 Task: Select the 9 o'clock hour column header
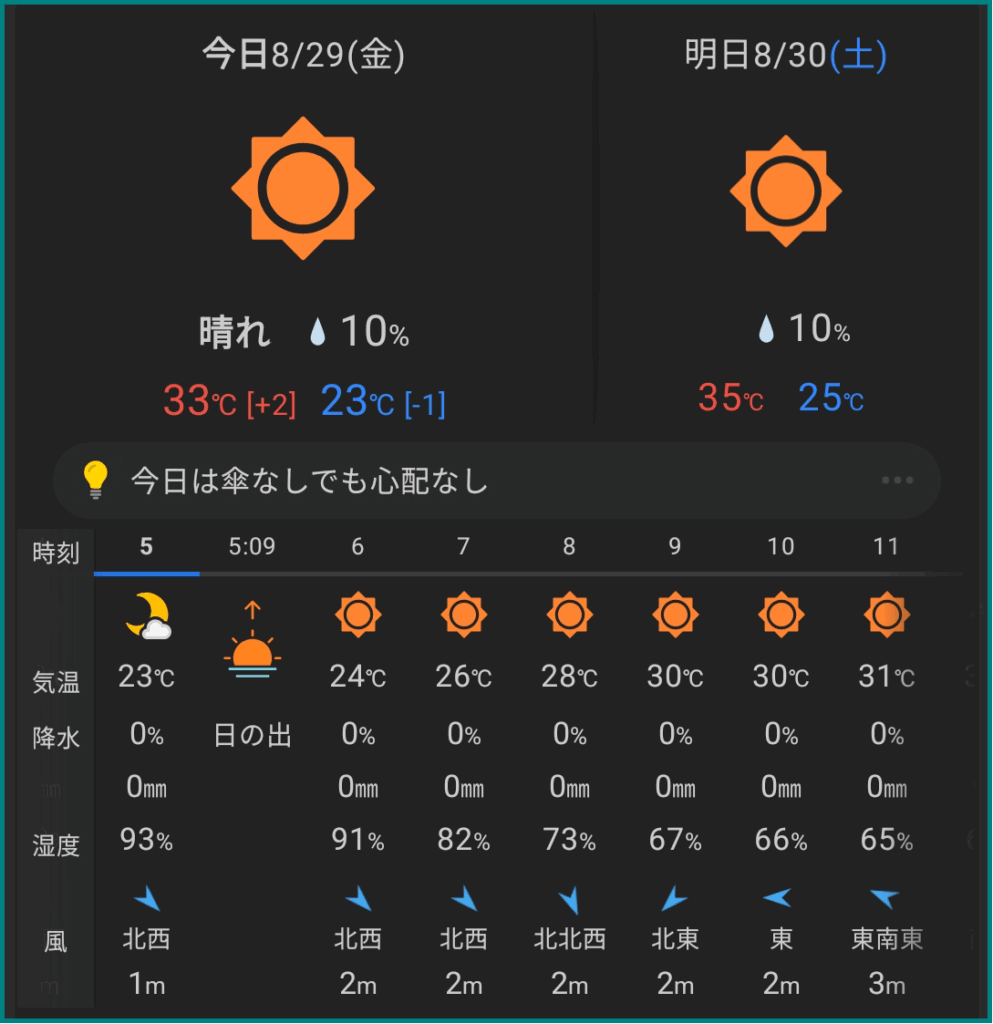pyautogui.click(x=675, y=547)
